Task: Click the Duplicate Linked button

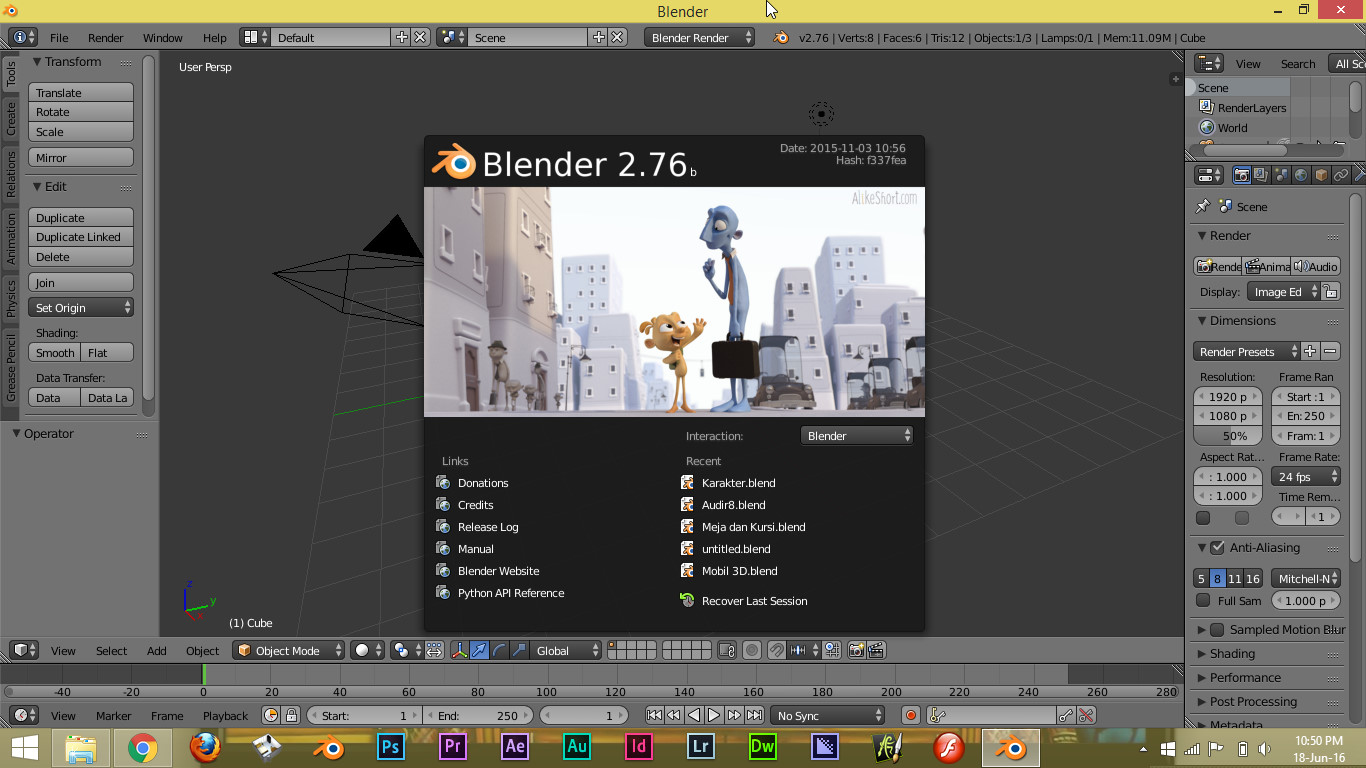Action: [x=81, y=236]
